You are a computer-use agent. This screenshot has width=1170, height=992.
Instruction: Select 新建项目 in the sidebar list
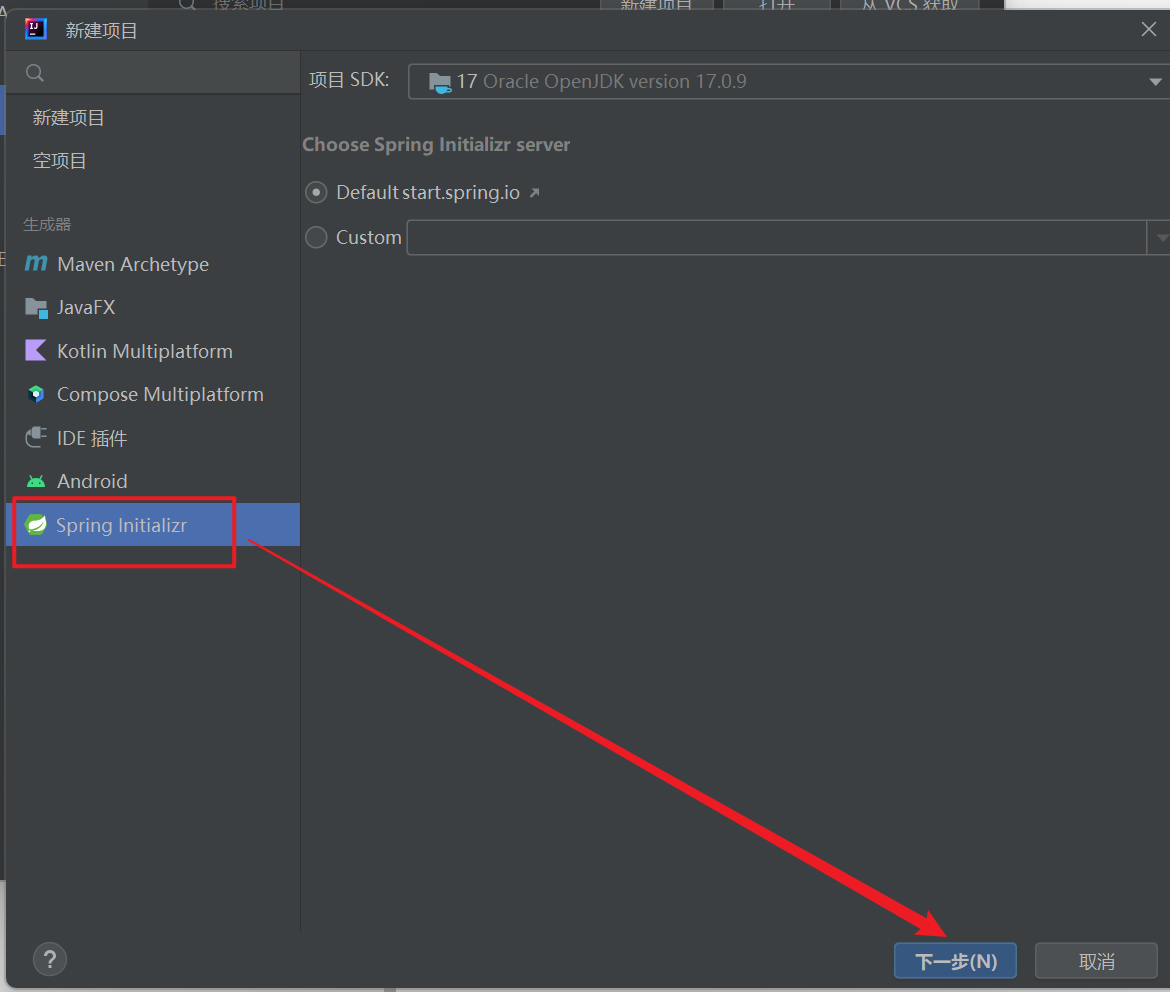pyautogui.click(x=152, y=118)
